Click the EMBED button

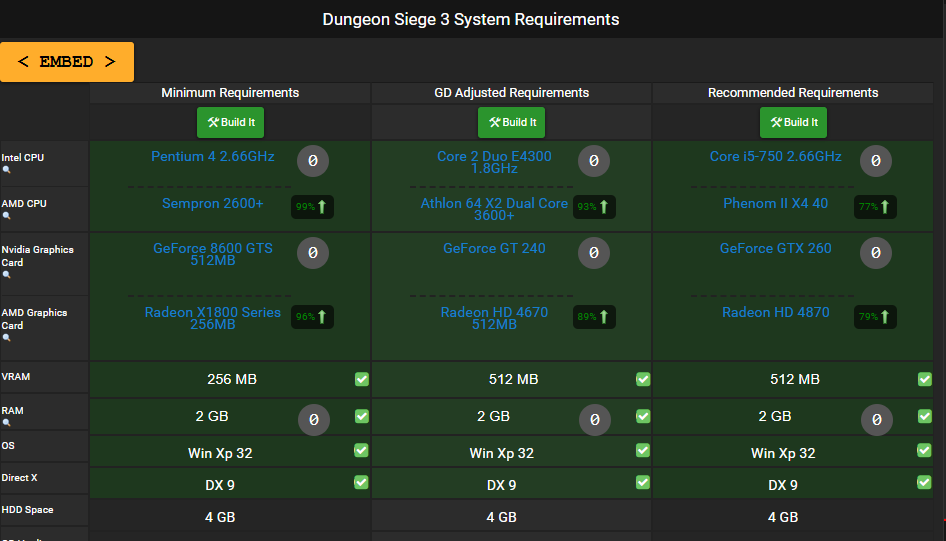(x=67, y=62)
